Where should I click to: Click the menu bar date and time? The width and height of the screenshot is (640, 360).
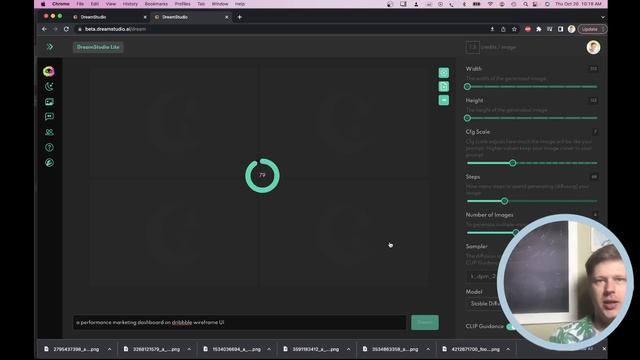(x=578, y=4)
